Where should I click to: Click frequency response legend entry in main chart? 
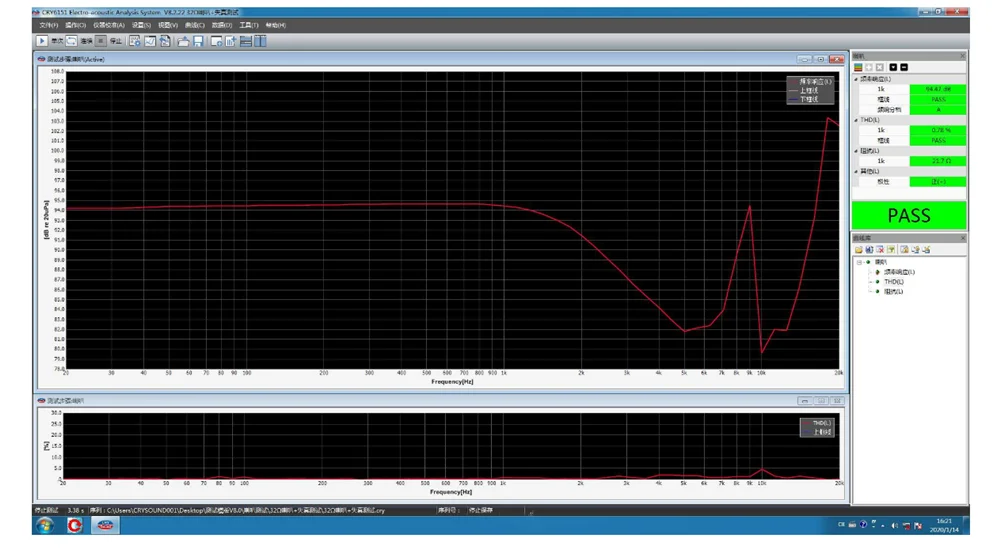(x=811, y=82)
